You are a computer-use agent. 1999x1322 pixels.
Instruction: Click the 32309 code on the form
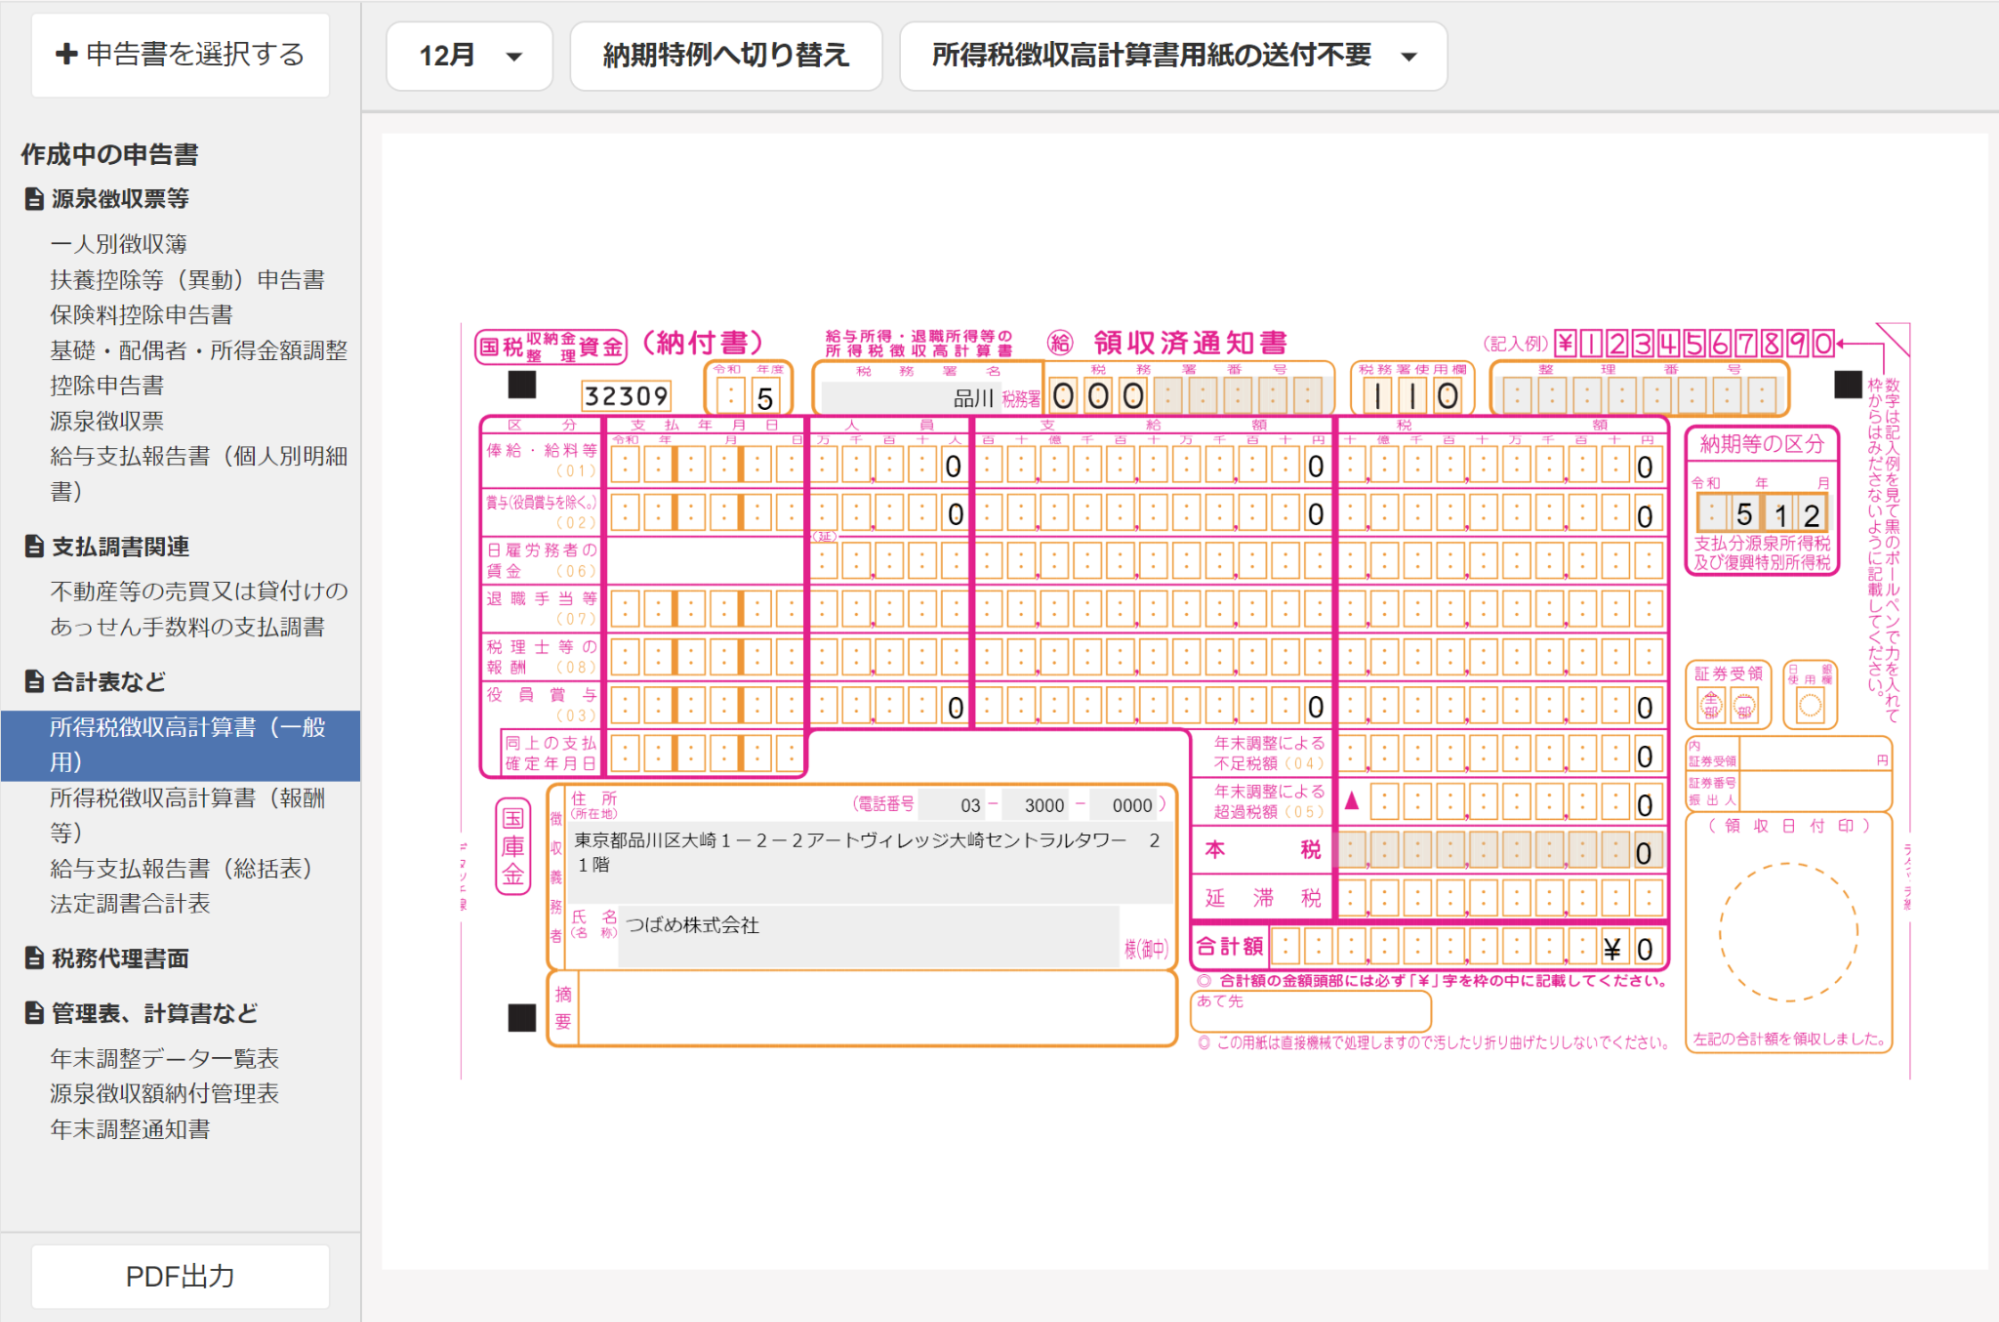[x=625, y=396]
